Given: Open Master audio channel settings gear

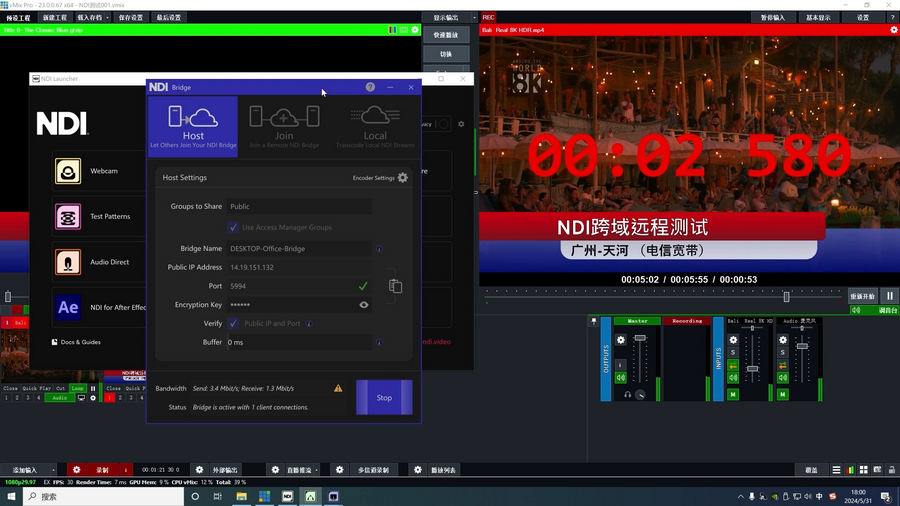Looking at the screenshot, I should (x=620, y=340).
